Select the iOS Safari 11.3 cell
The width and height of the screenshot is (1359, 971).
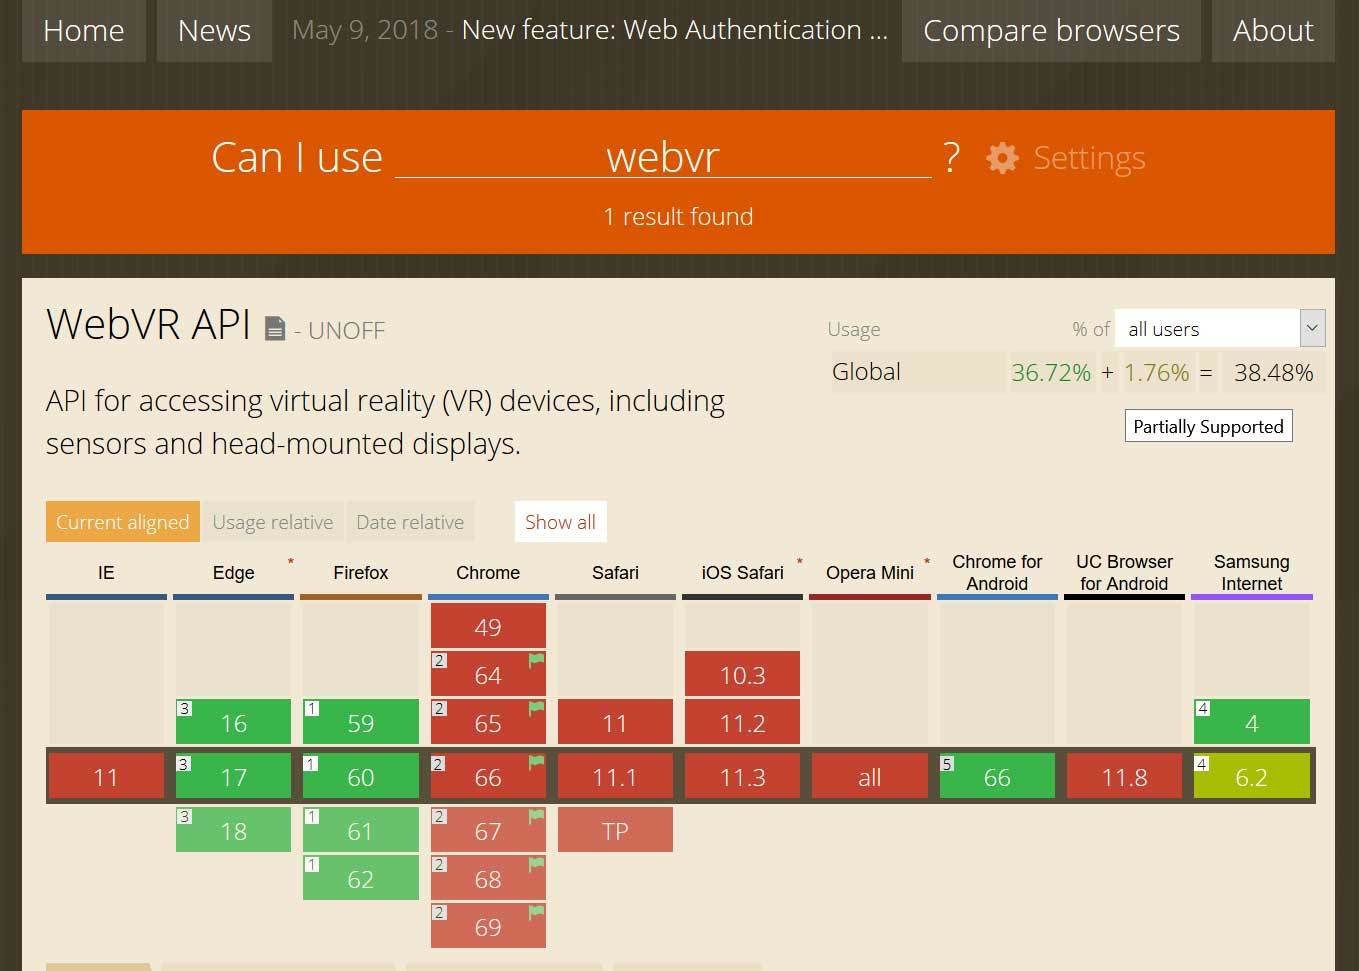[742, 777]
